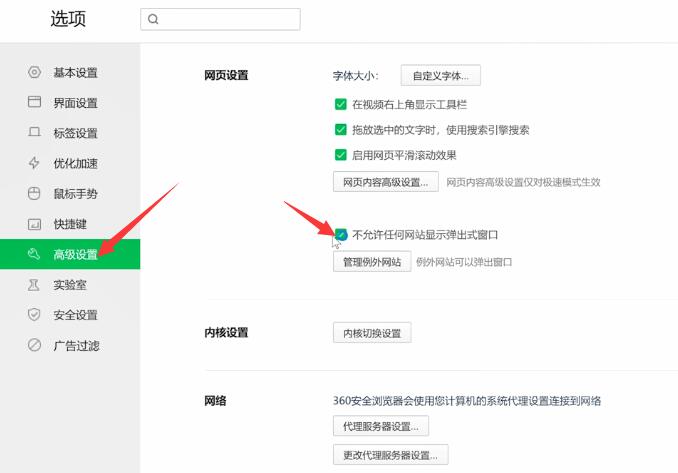
Task: Click the 标签设置 tab icon
Action: [34, 132]
